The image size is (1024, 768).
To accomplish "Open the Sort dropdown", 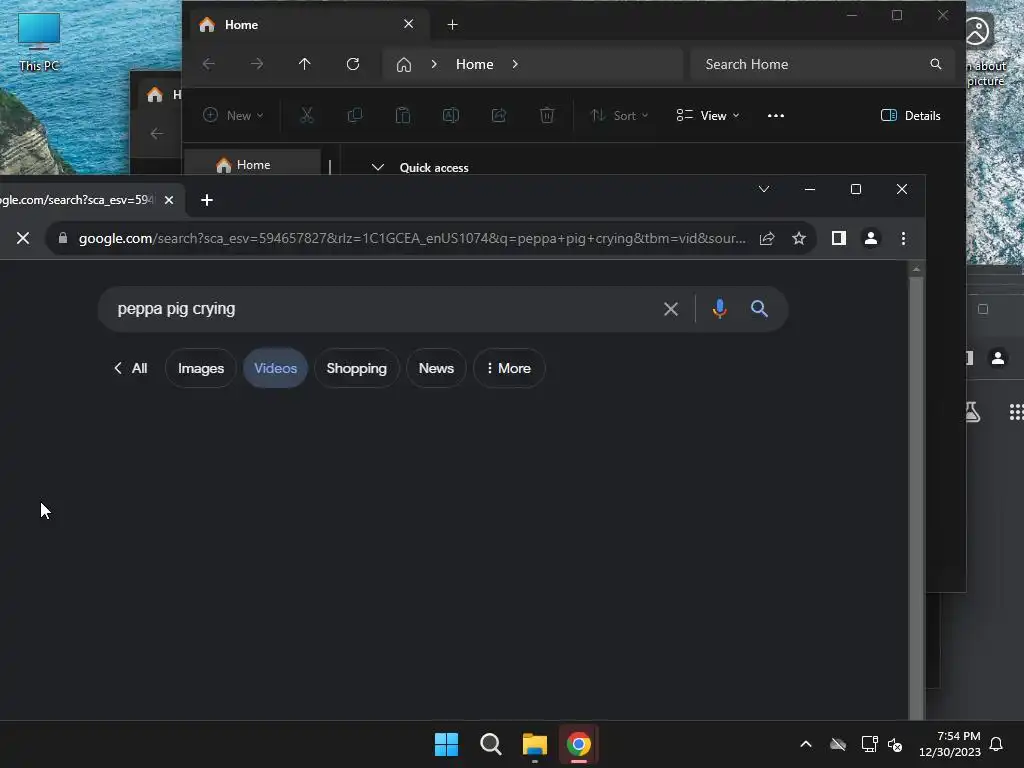I will (x=619, y=116).
